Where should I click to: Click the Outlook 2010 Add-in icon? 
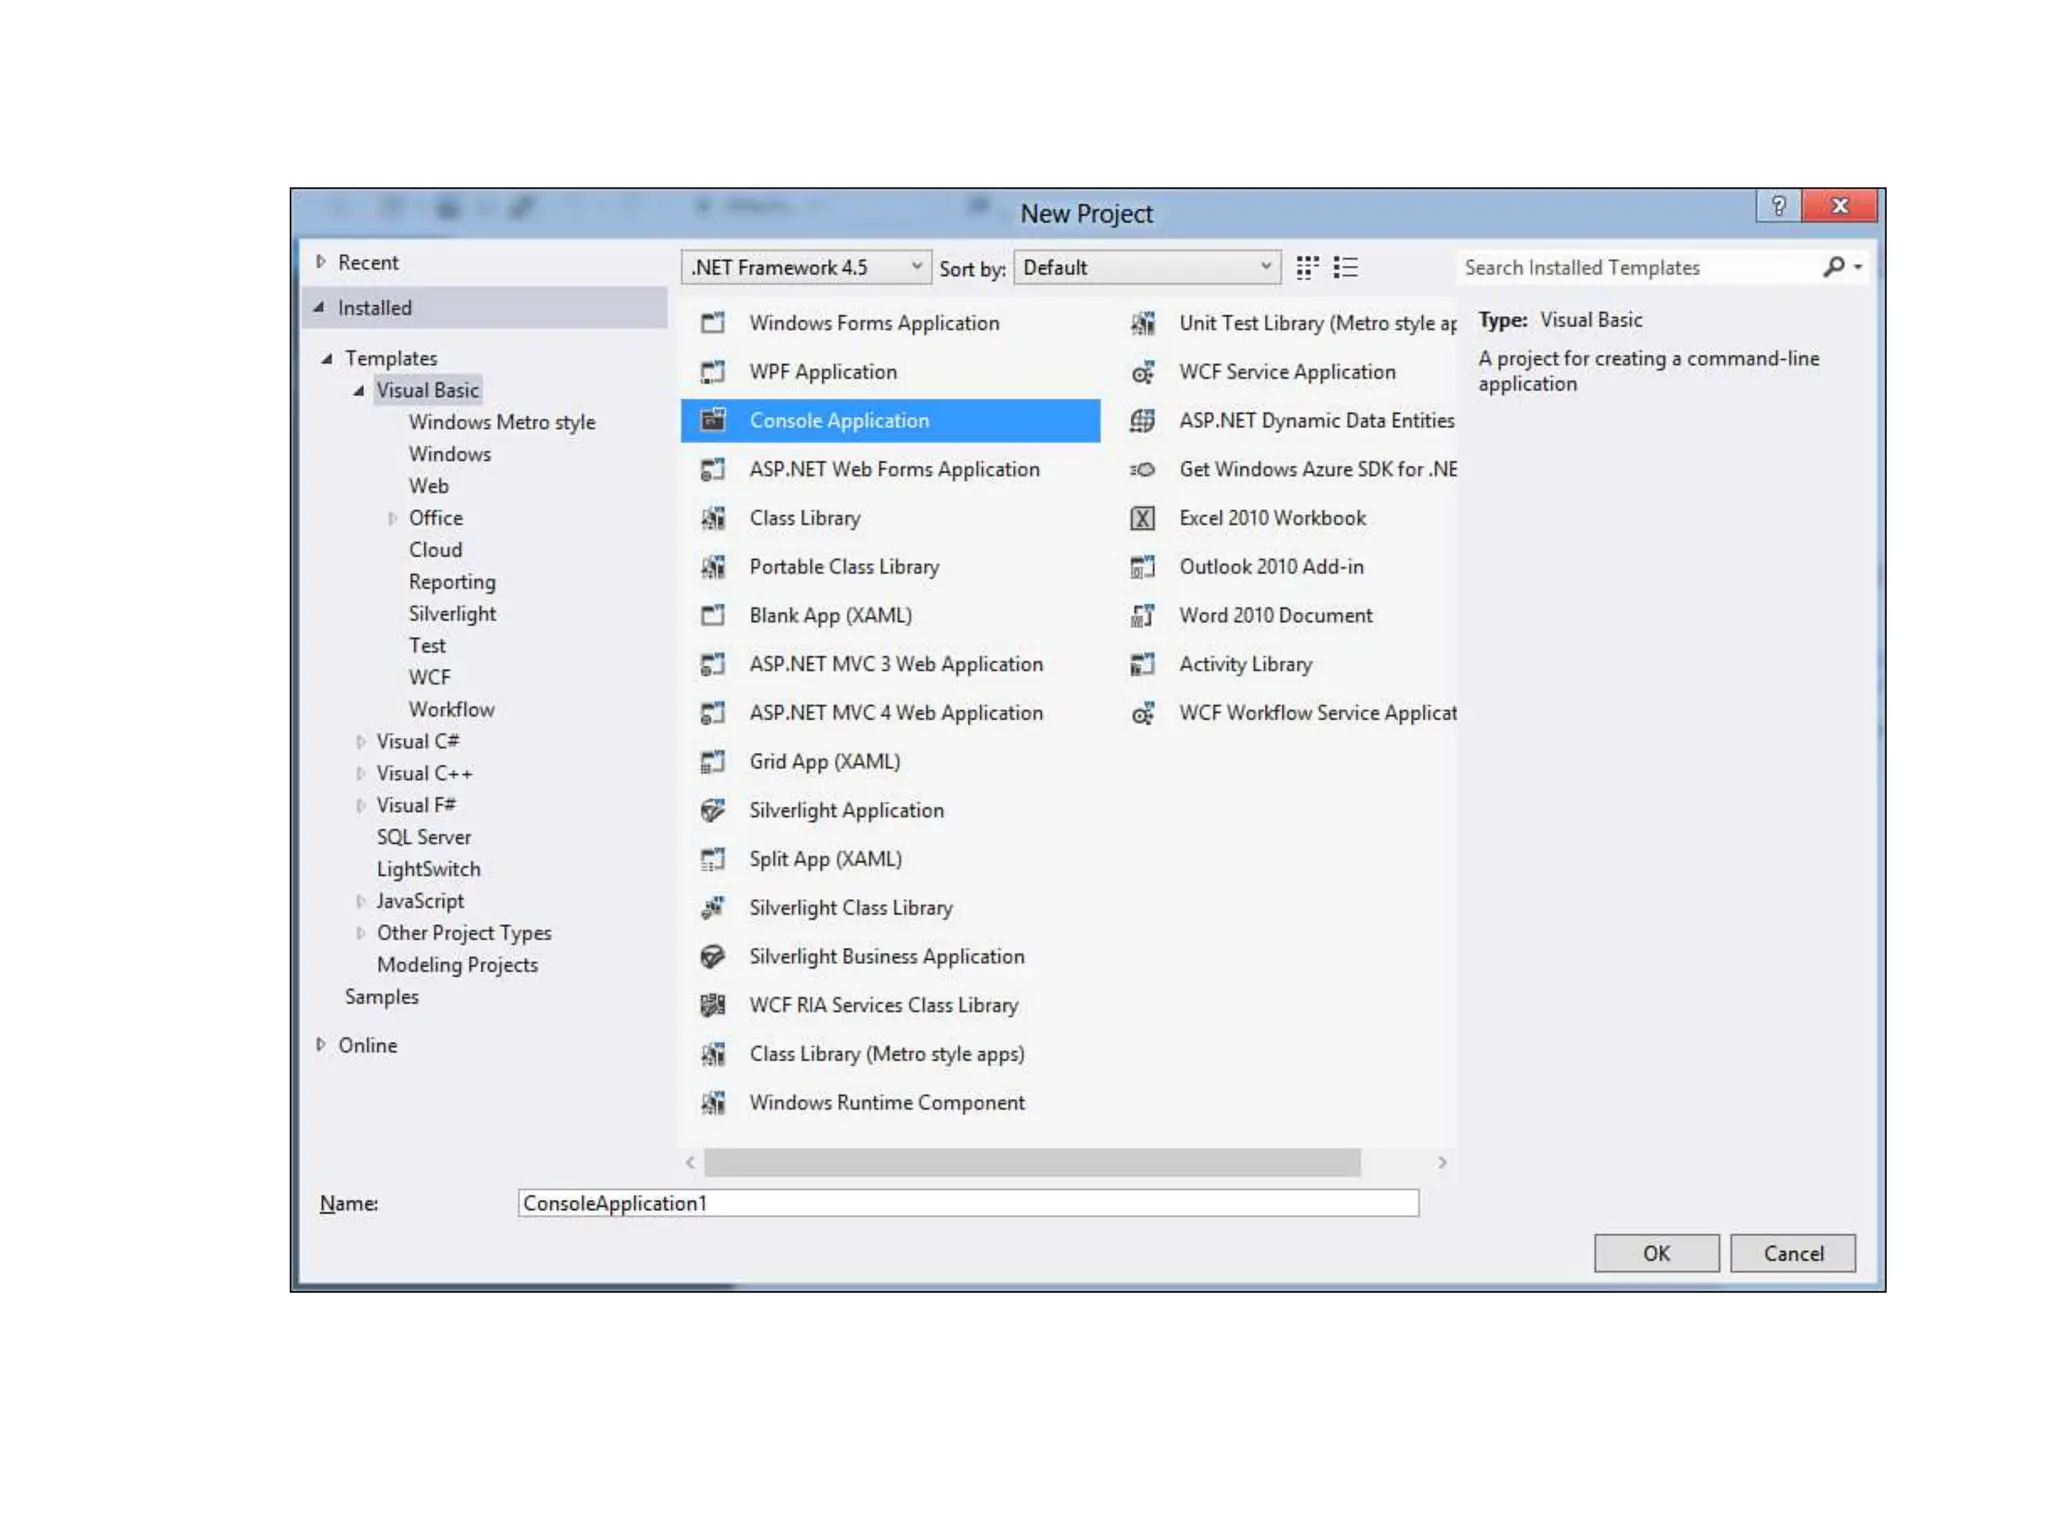pos(1142,567)
